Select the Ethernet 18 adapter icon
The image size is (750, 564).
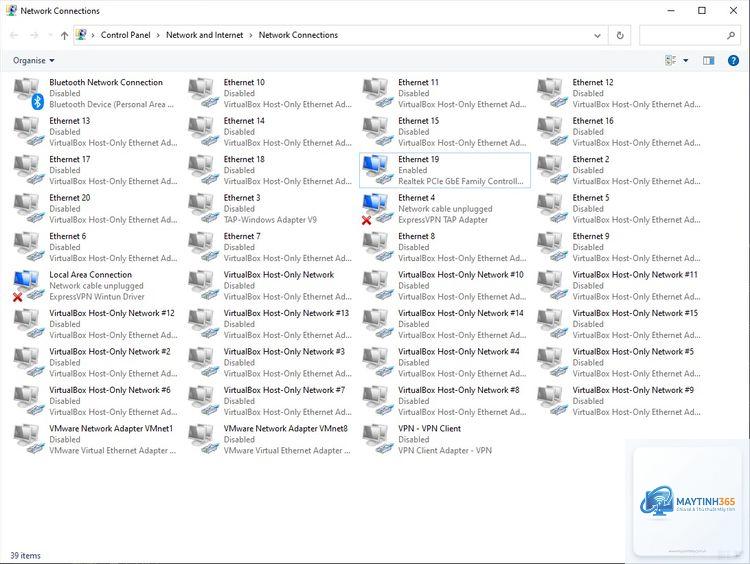pos(203,170)
